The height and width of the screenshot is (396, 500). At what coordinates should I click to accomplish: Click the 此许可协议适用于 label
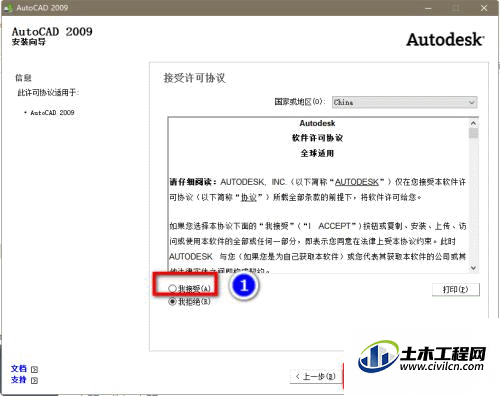[48, 92]
